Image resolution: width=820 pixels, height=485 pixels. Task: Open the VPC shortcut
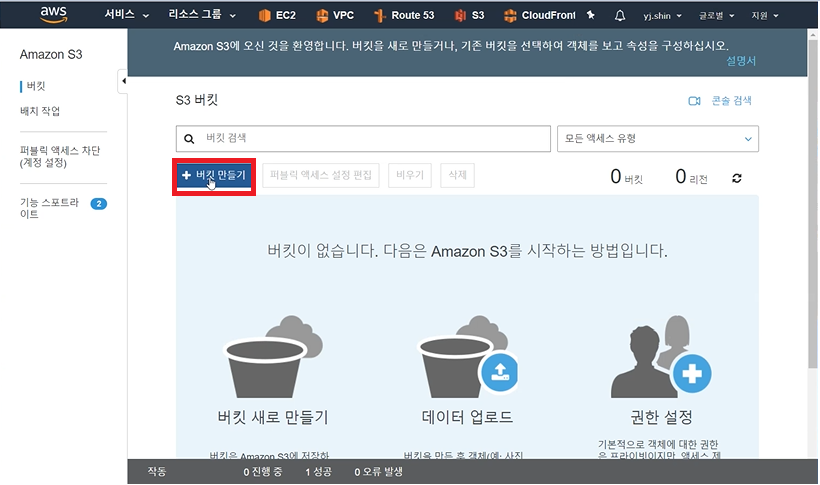tap(335, 15)
